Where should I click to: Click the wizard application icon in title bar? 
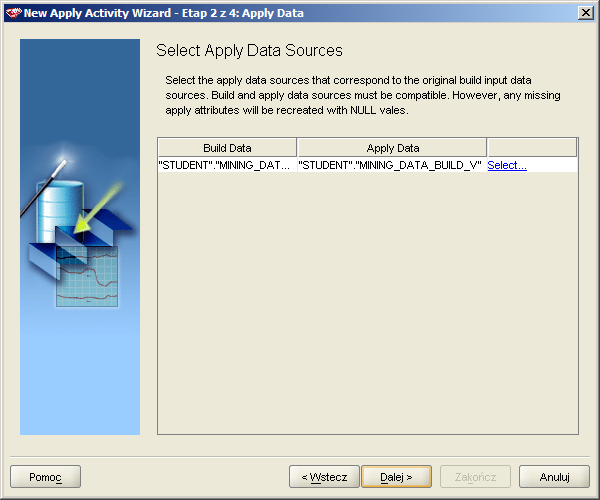click(x=13, y=12)
